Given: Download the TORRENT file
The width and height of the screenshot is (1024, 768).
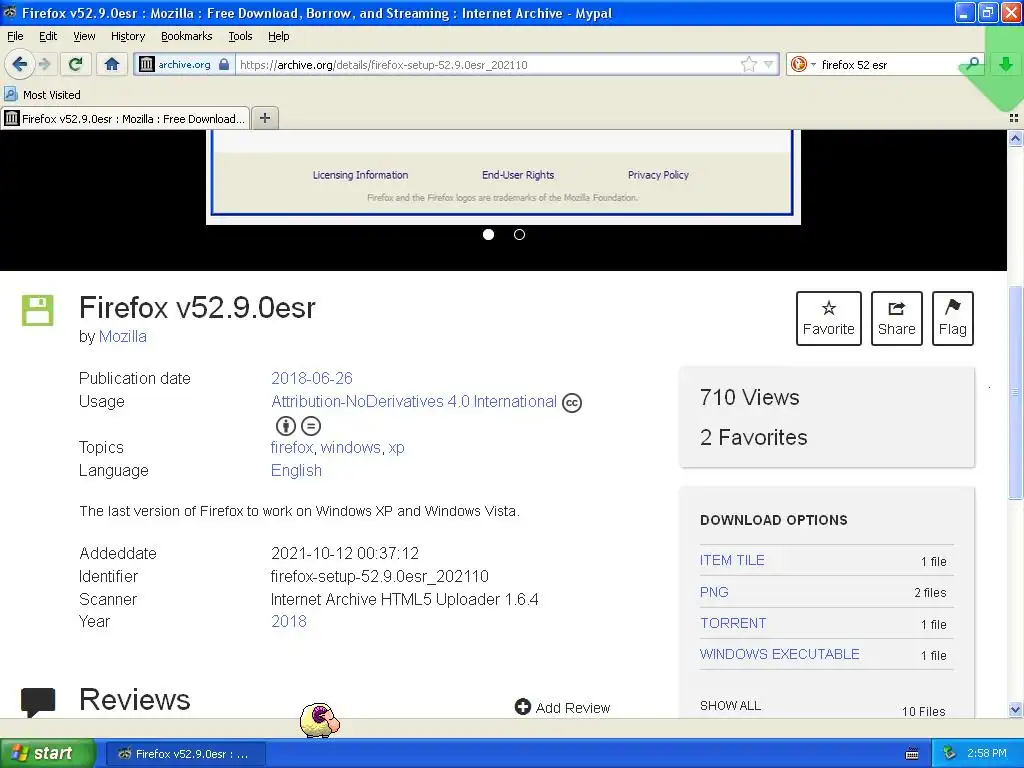Looking at the screenshot, I should 733,623.
